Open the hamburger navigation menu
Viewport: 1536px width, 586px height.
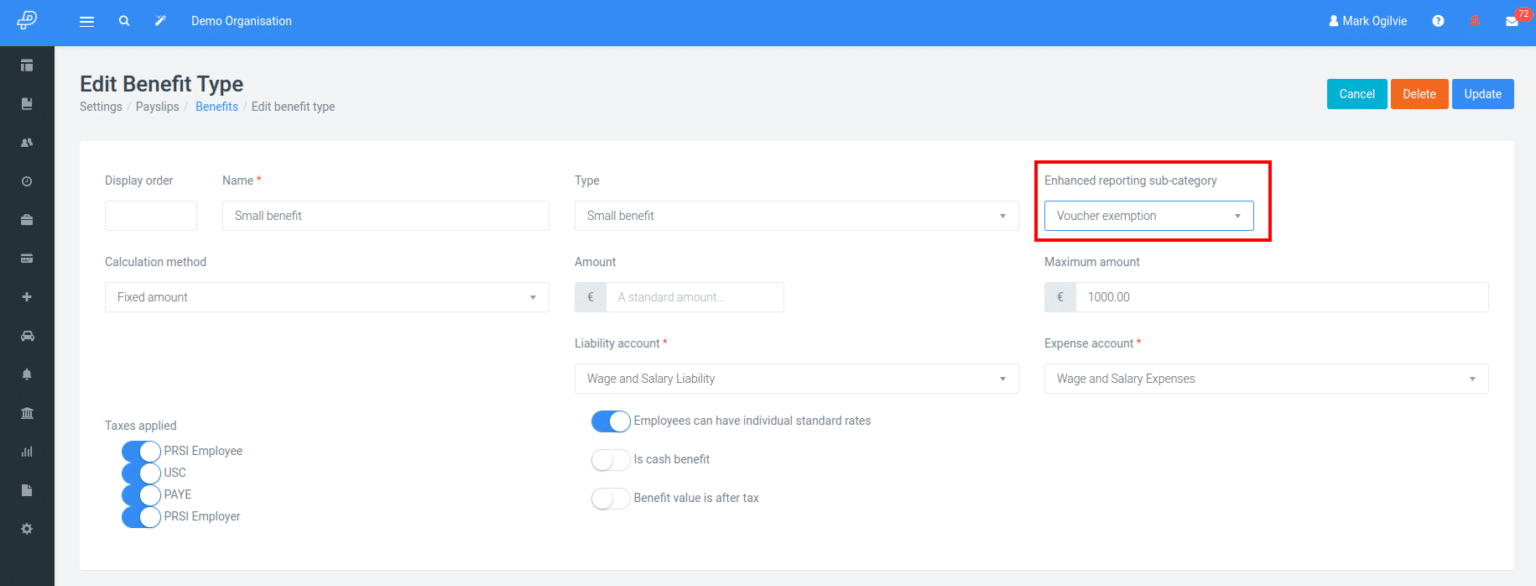(x=86, y=20)
